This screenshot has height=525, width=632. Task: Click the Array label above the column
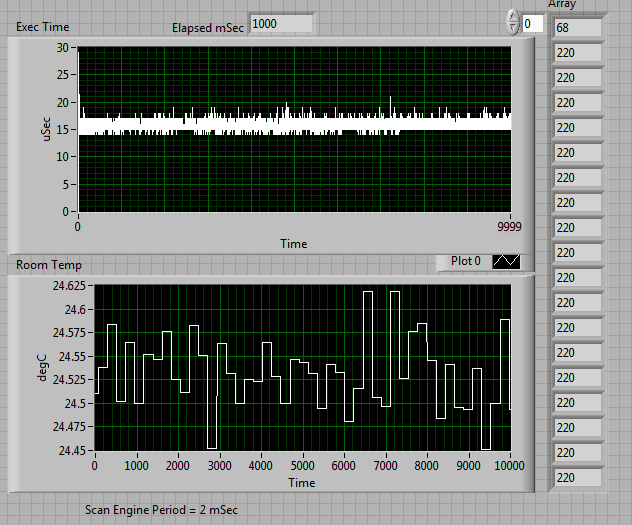pyautogui.click(x=562, y=4)
